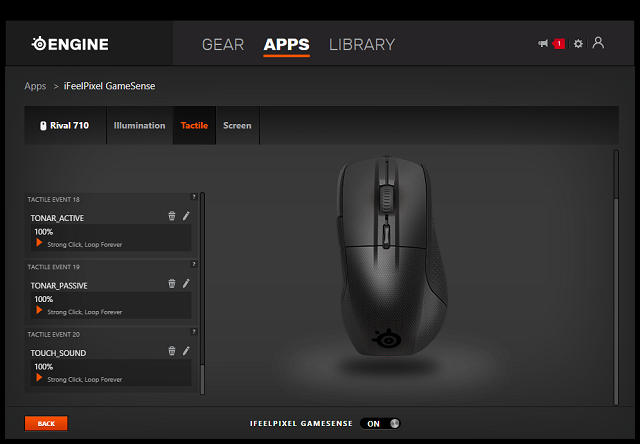The height and width of the screenshot is (444, 640).
Task: Delete the TONAR_PASSIVE tactile event
Action: click(172, 283)
